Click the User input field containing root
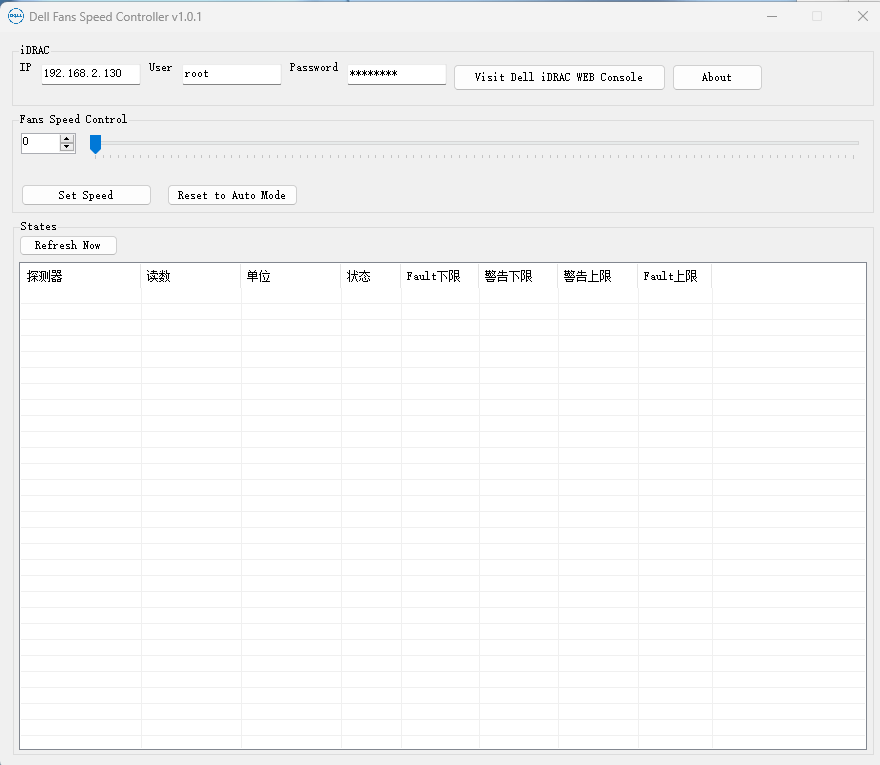 tap(232, 74)
